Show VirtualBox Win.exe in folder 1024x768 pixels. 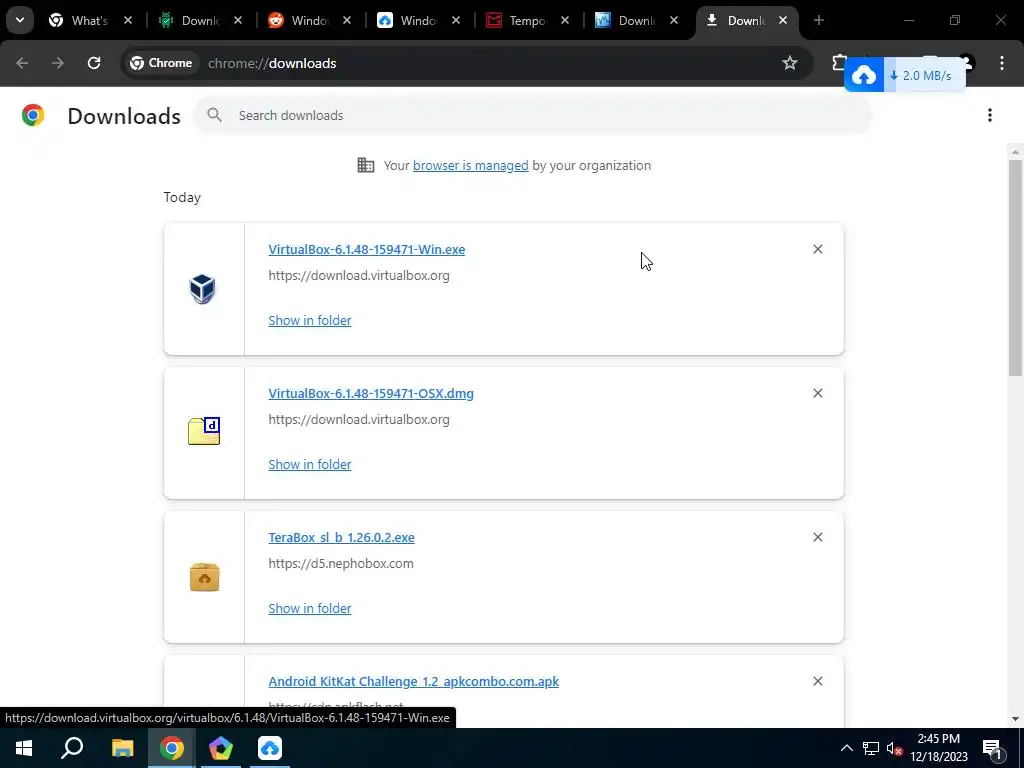click(310, 321)
